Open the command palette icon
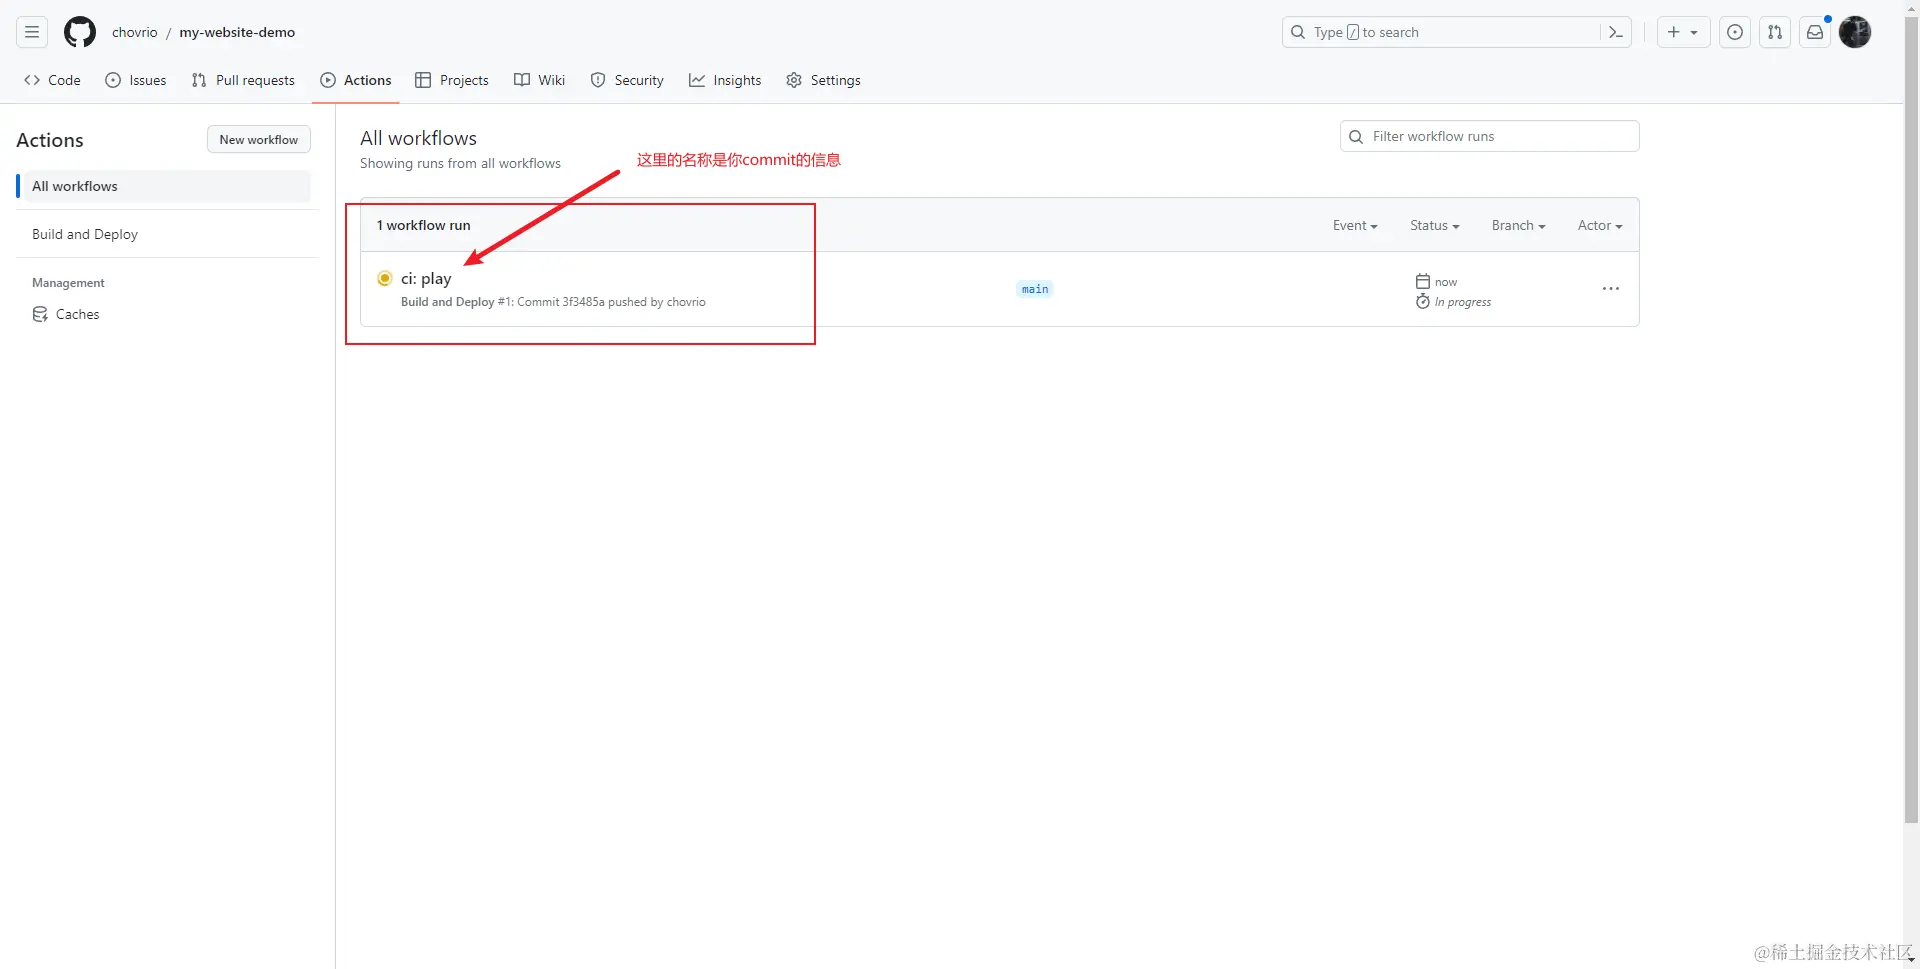 point(1615,32)
